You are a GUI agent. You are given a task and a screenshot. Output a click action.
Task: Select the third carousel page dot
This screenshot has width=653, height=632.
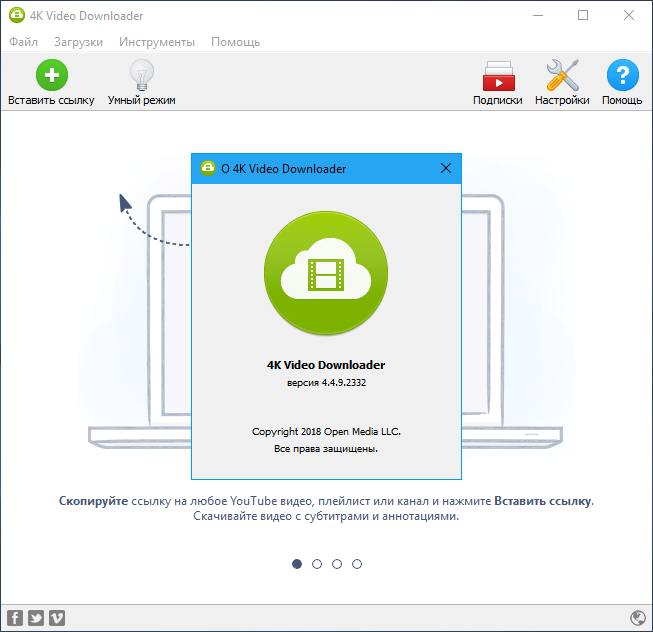click(337, 564)
